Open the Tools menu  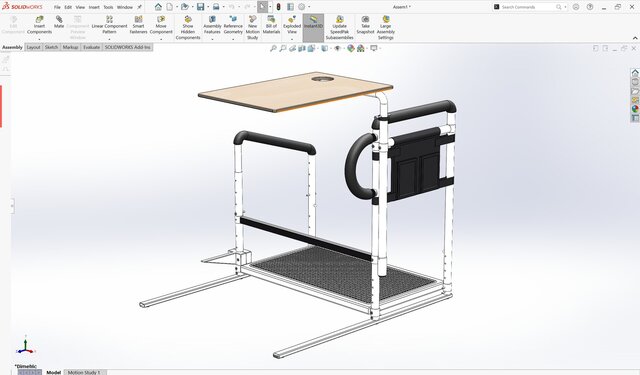(x=108, y=7)
